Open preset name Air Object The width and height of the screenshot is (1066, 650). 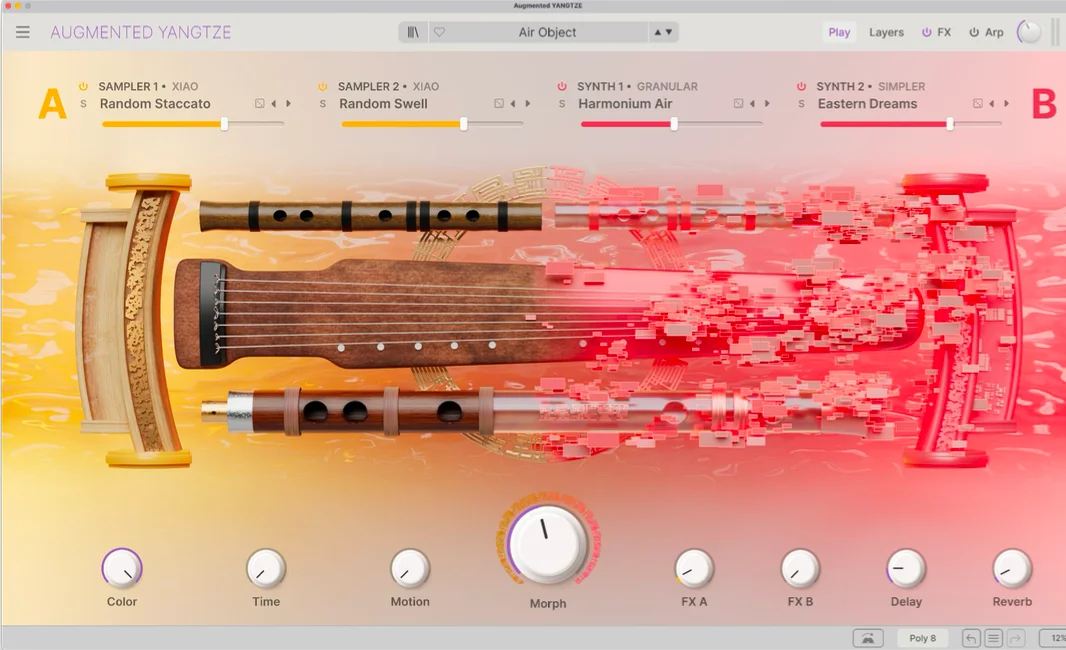[547, 32]
